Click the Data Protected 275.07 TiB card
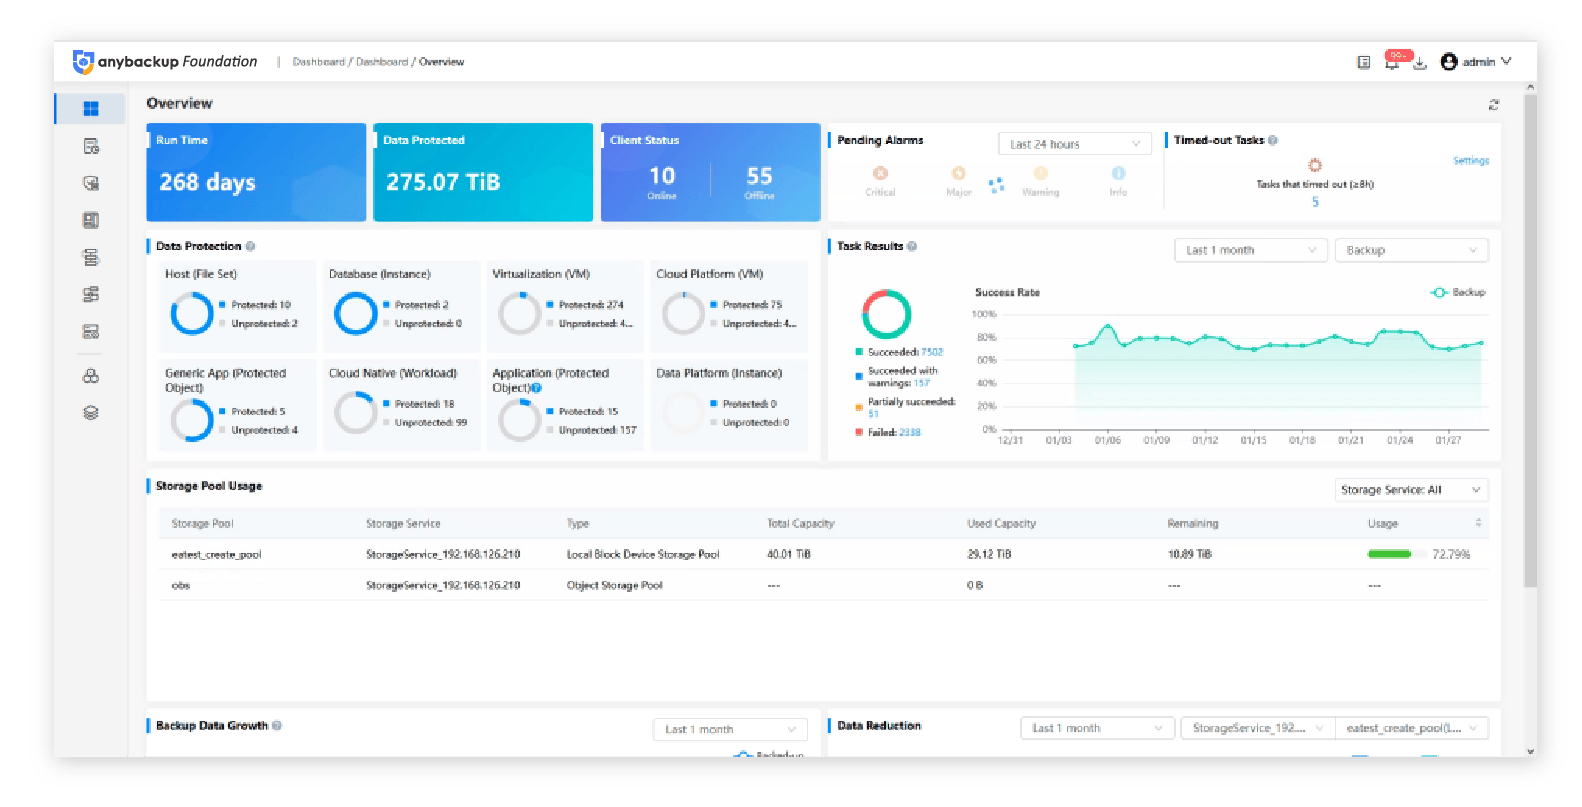The height and width of the screenshot is (807, 1582). 483,172
